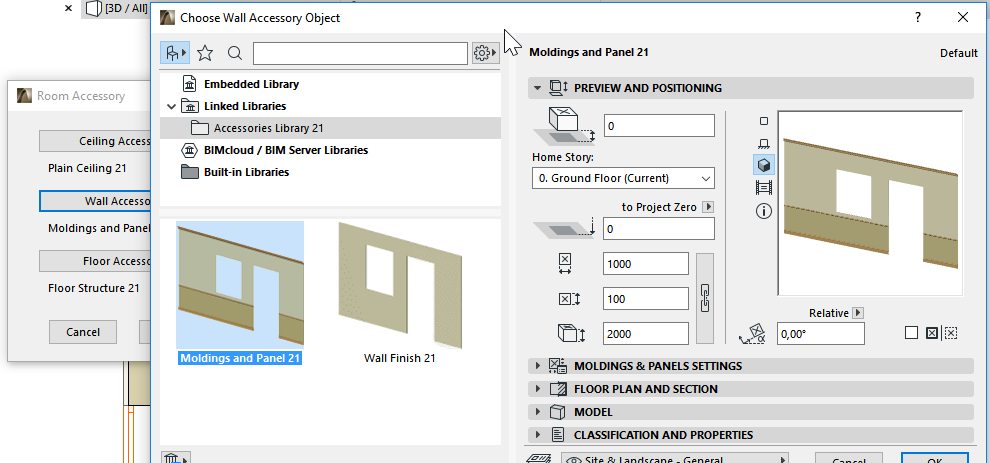The width and height of the screenshot is (990, 463).
Task: Expand the Moldings & Panels Settings section
Action: [540, 366]
